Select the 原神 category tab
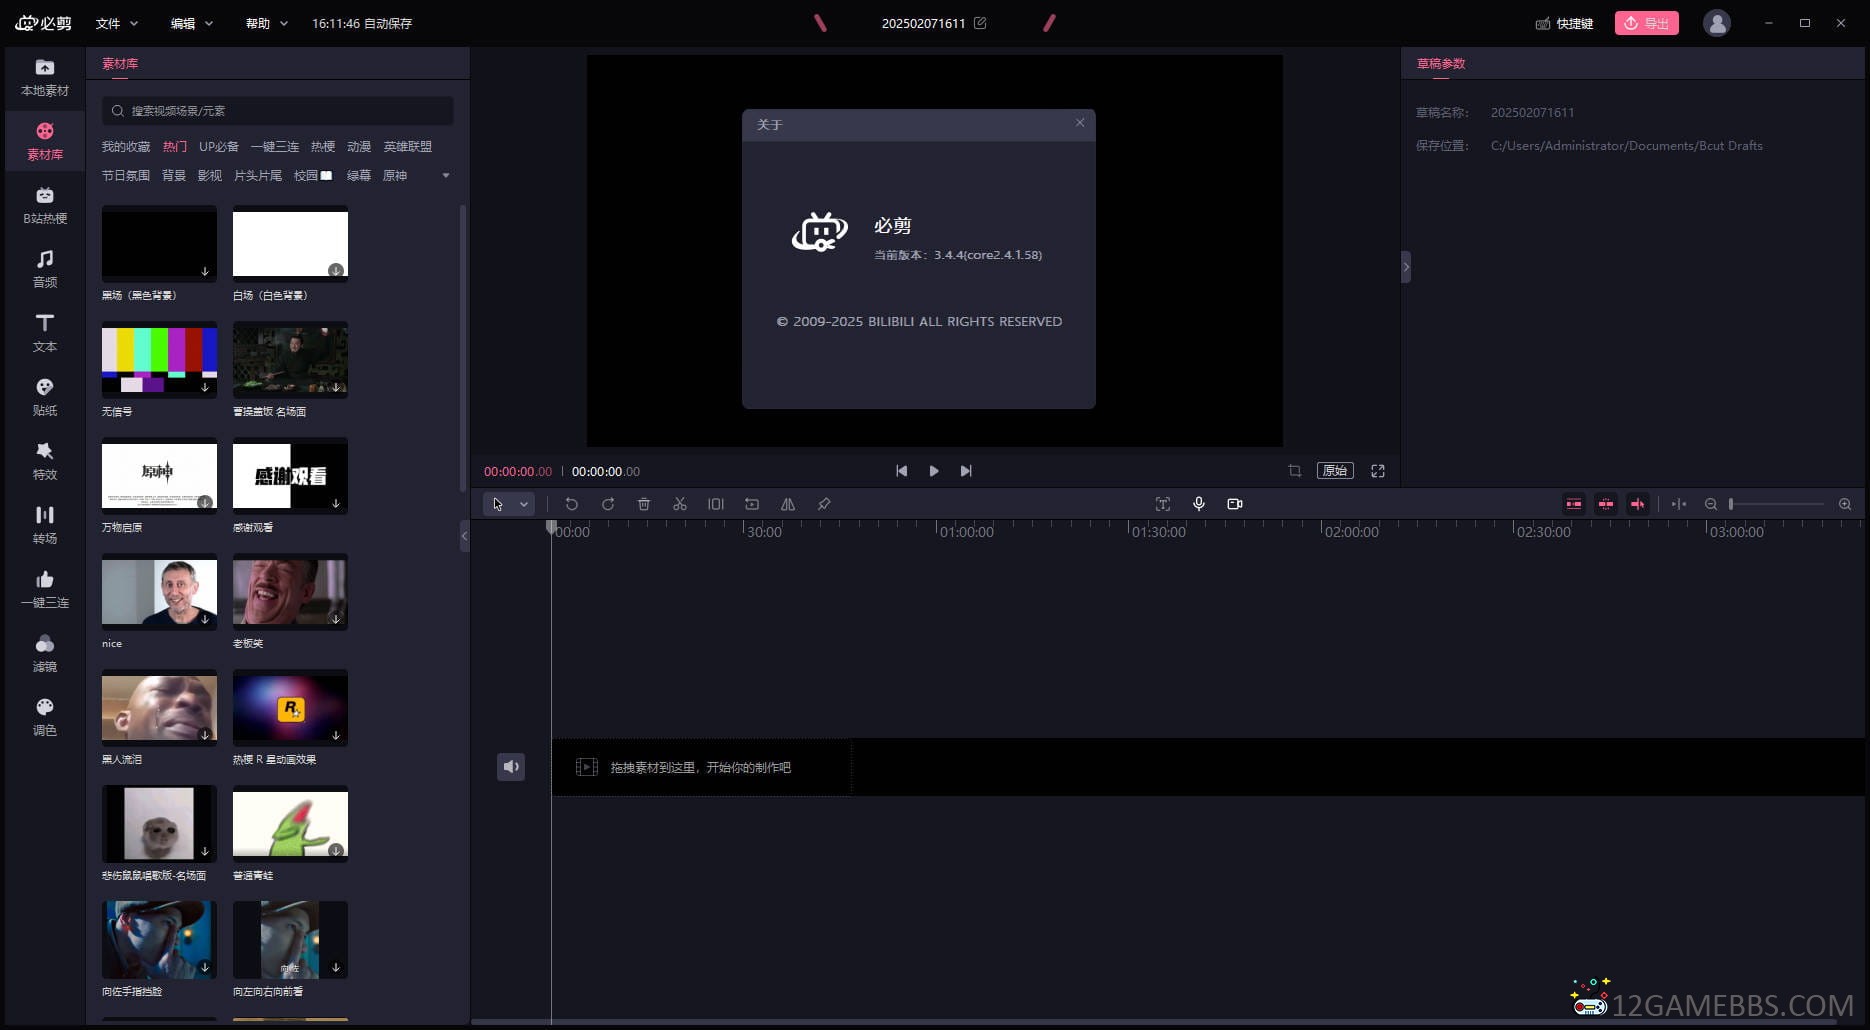Image resolution: width=1870 pixels, height=1030 pixels. pyautogui.click(x=395, y=176)
